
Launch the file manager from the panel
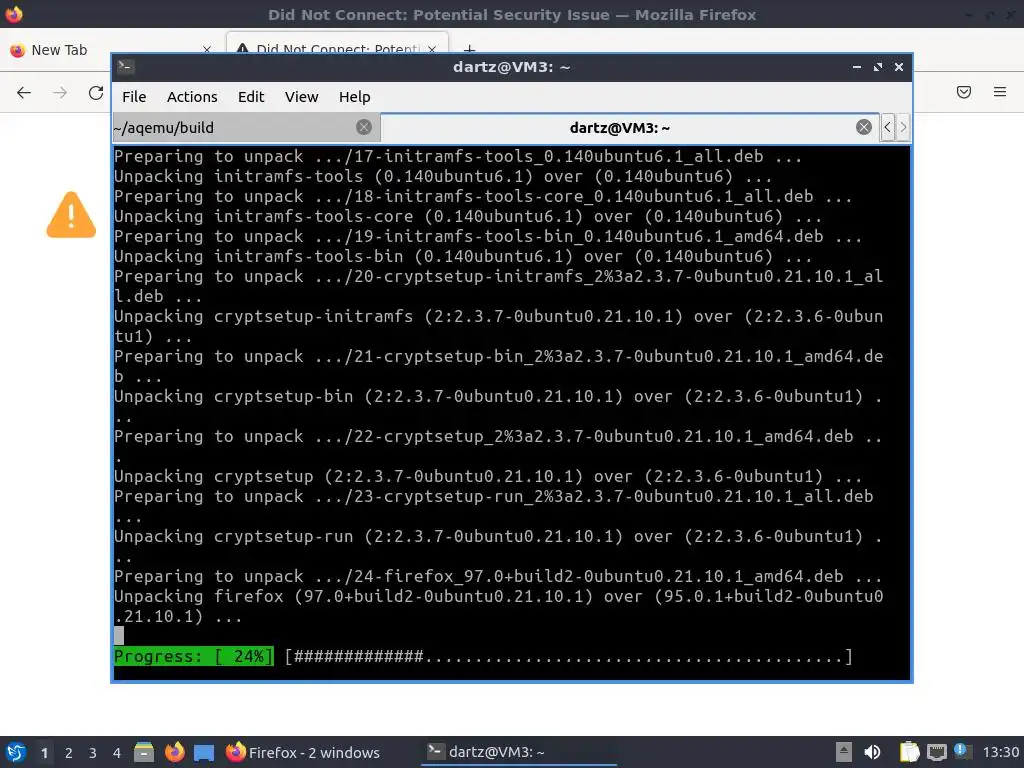pyautogui.click(x=144, y=752)
